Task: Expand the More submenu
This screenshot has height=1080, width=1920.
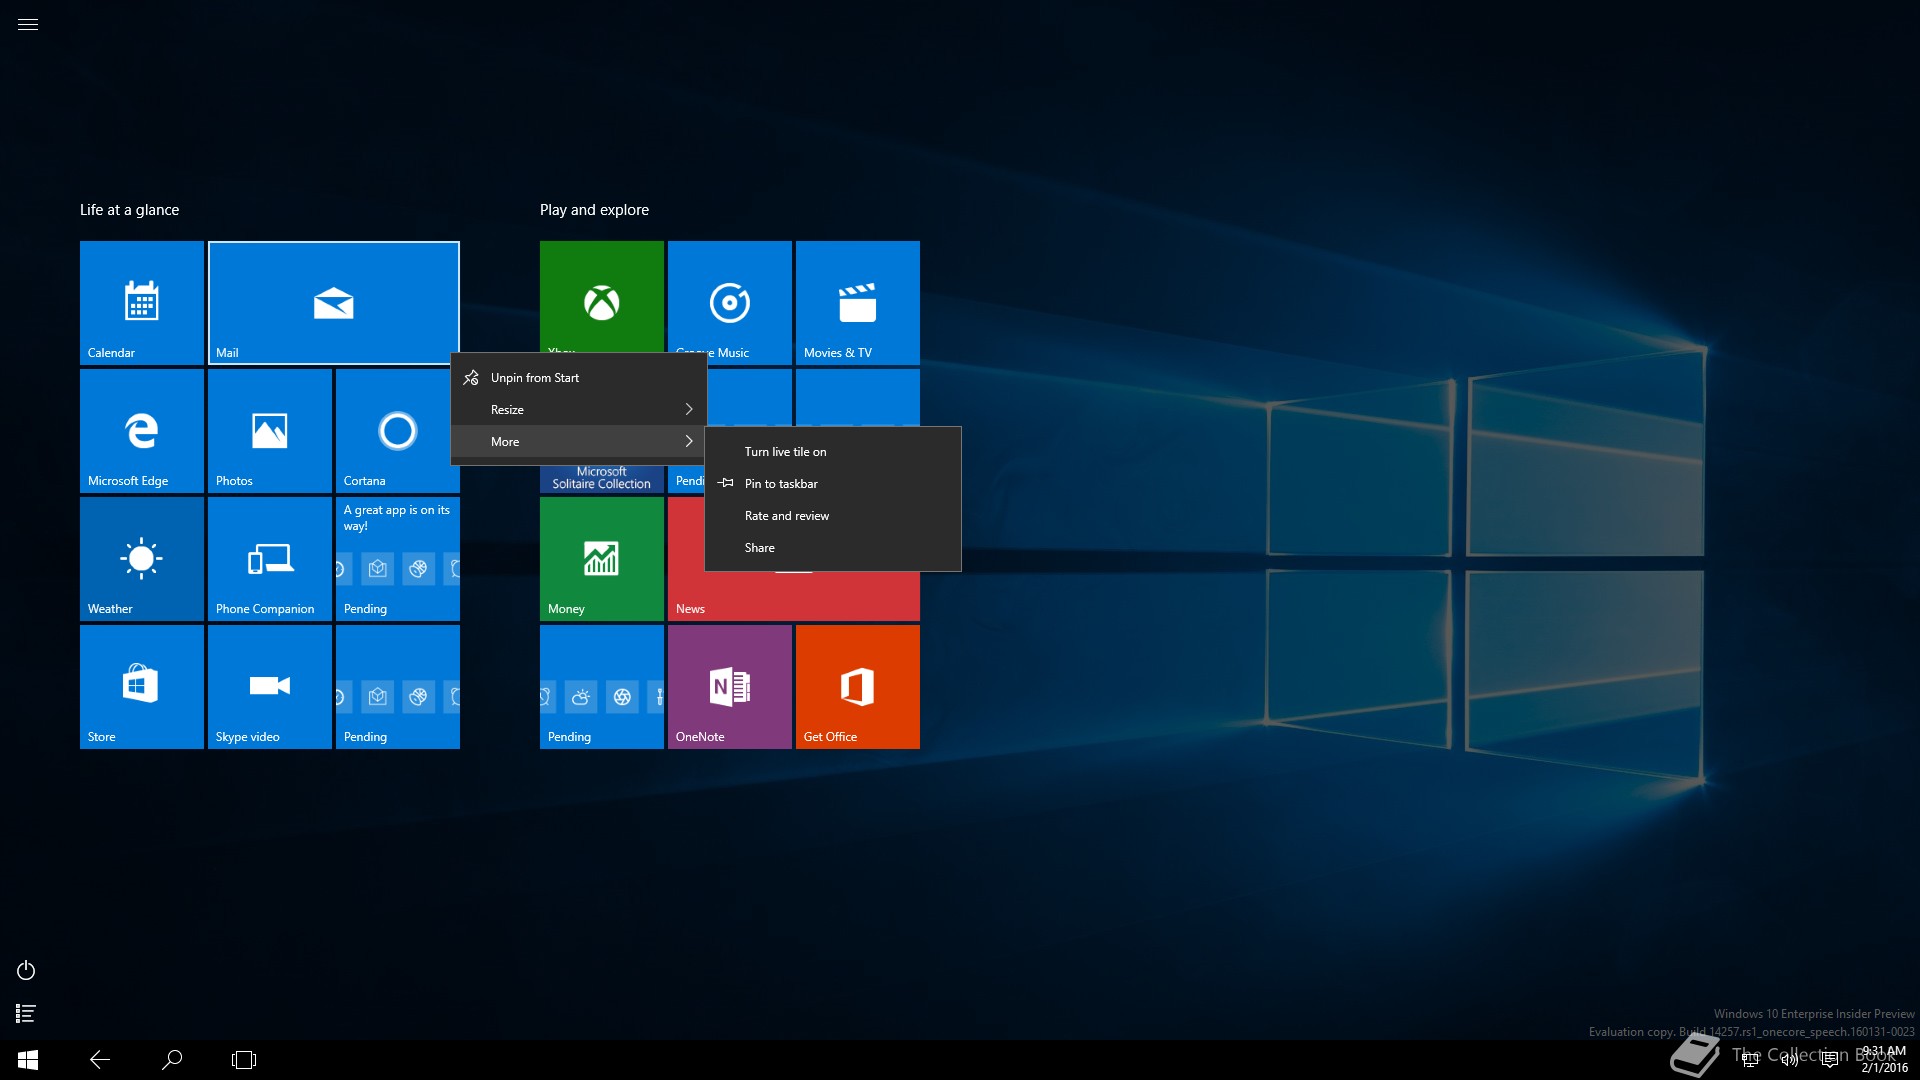Action: pyautogui.click(x=579, y=442)
